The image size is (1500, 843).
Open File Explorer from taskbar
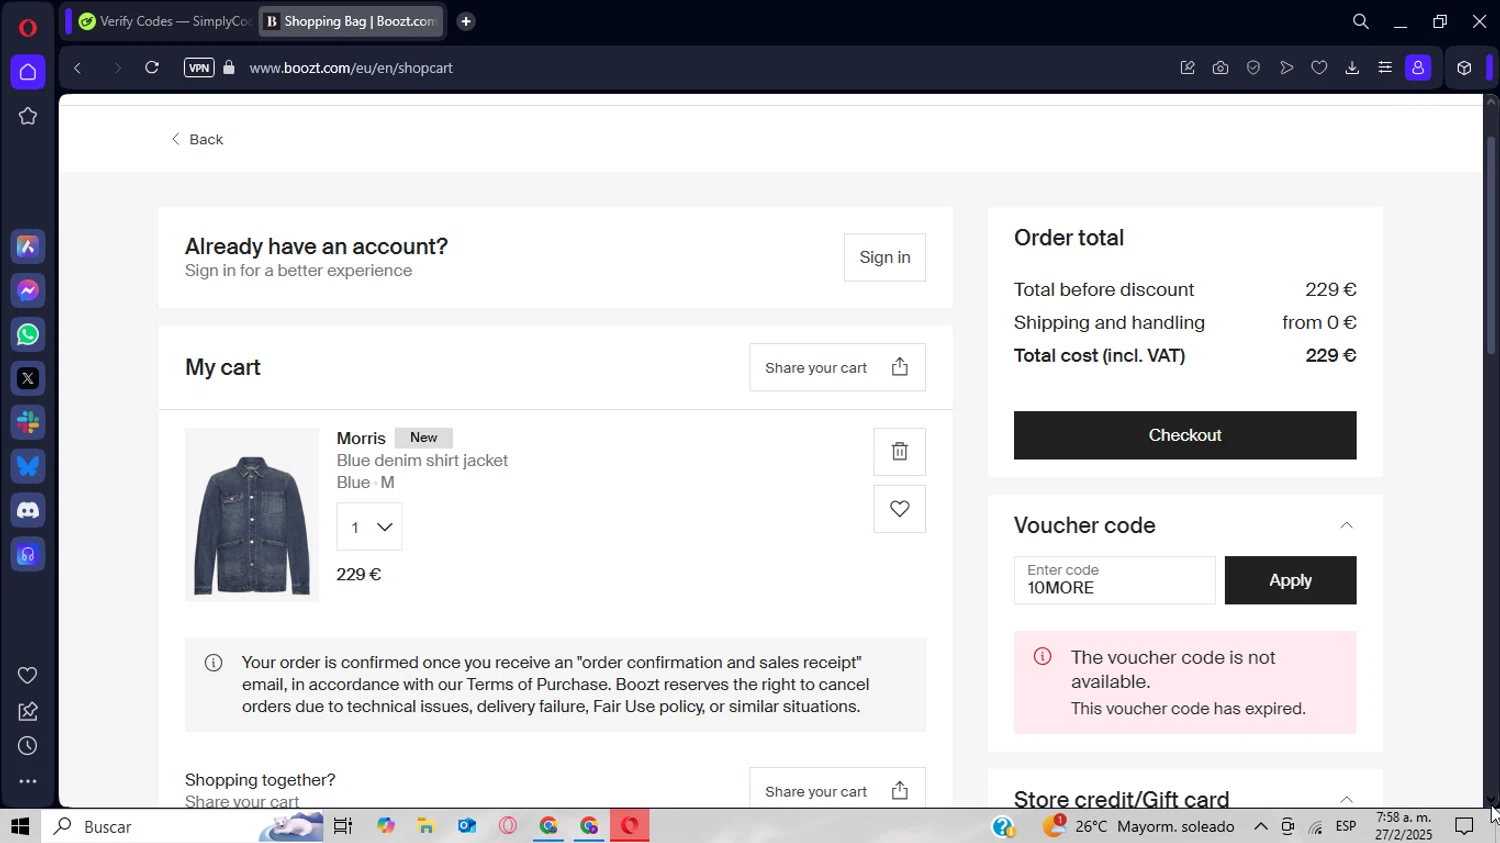click(426, 826)
